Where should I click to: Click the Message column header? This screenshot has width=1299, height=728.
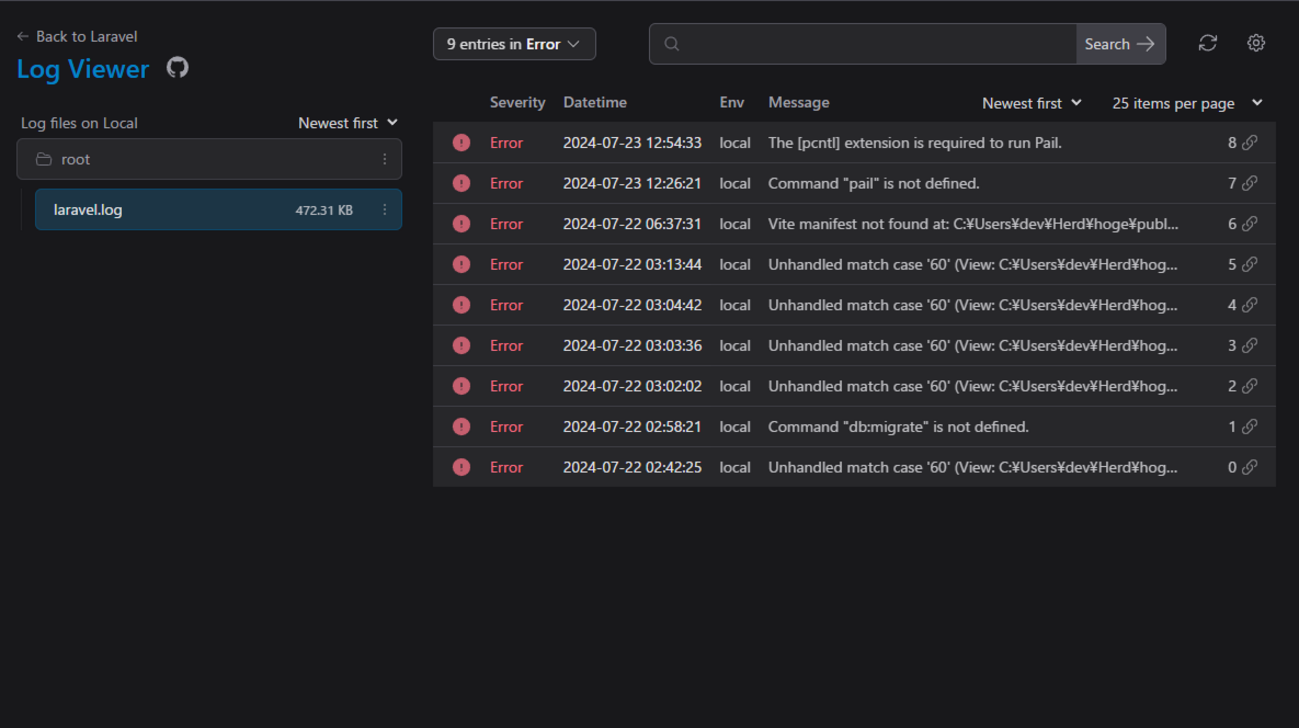(798, 102)
